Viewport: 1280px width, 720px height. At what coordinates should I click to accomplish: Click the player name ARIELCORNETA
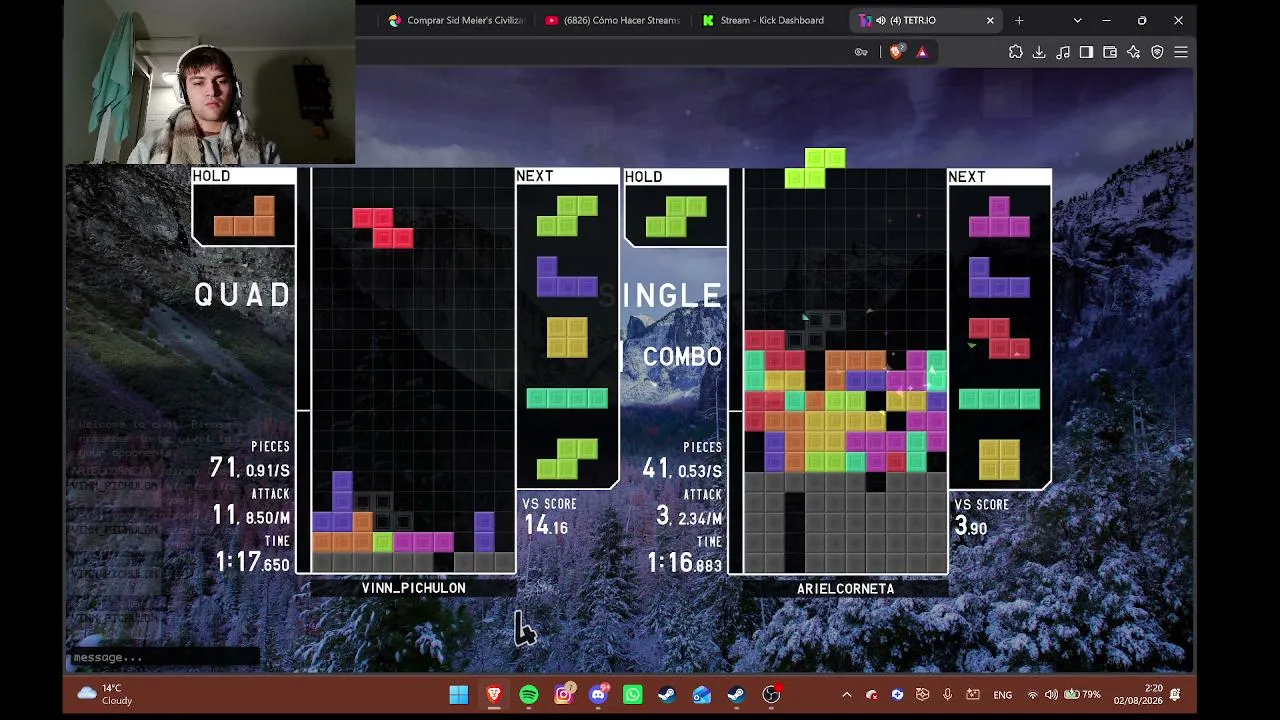[845, 589]
